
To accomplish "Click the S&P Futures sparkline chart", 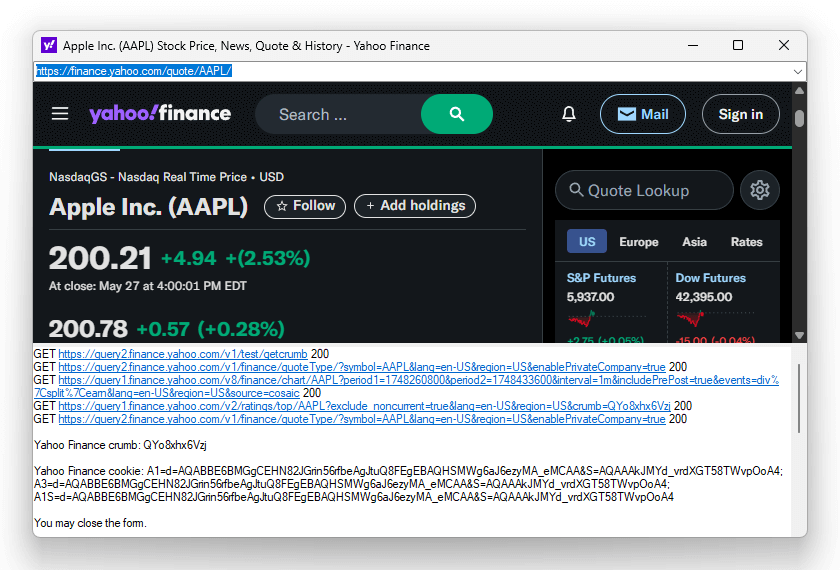I will (x=606, y=319).
